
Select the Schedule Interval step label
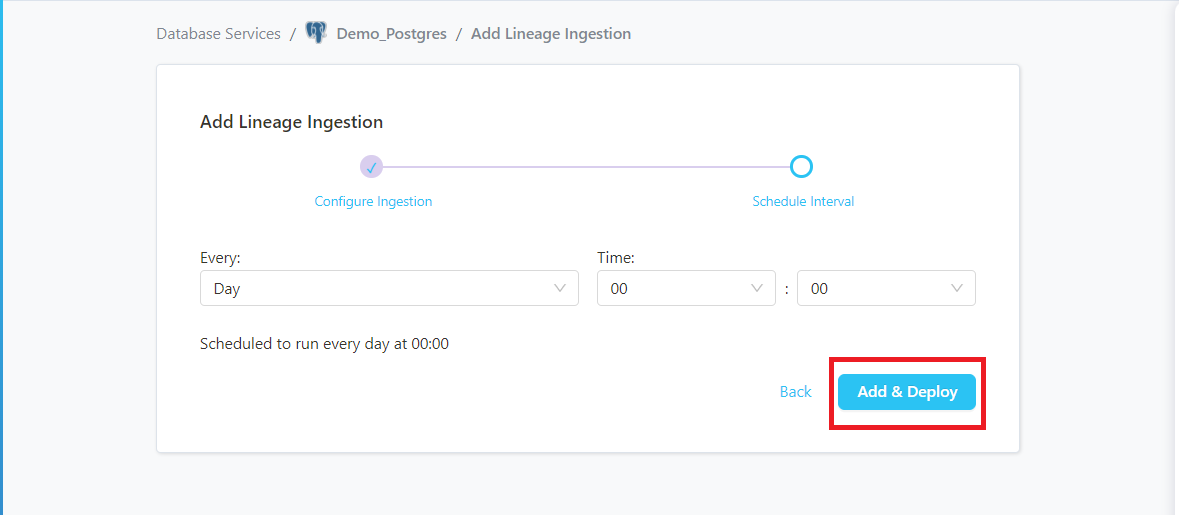[803, 201]
